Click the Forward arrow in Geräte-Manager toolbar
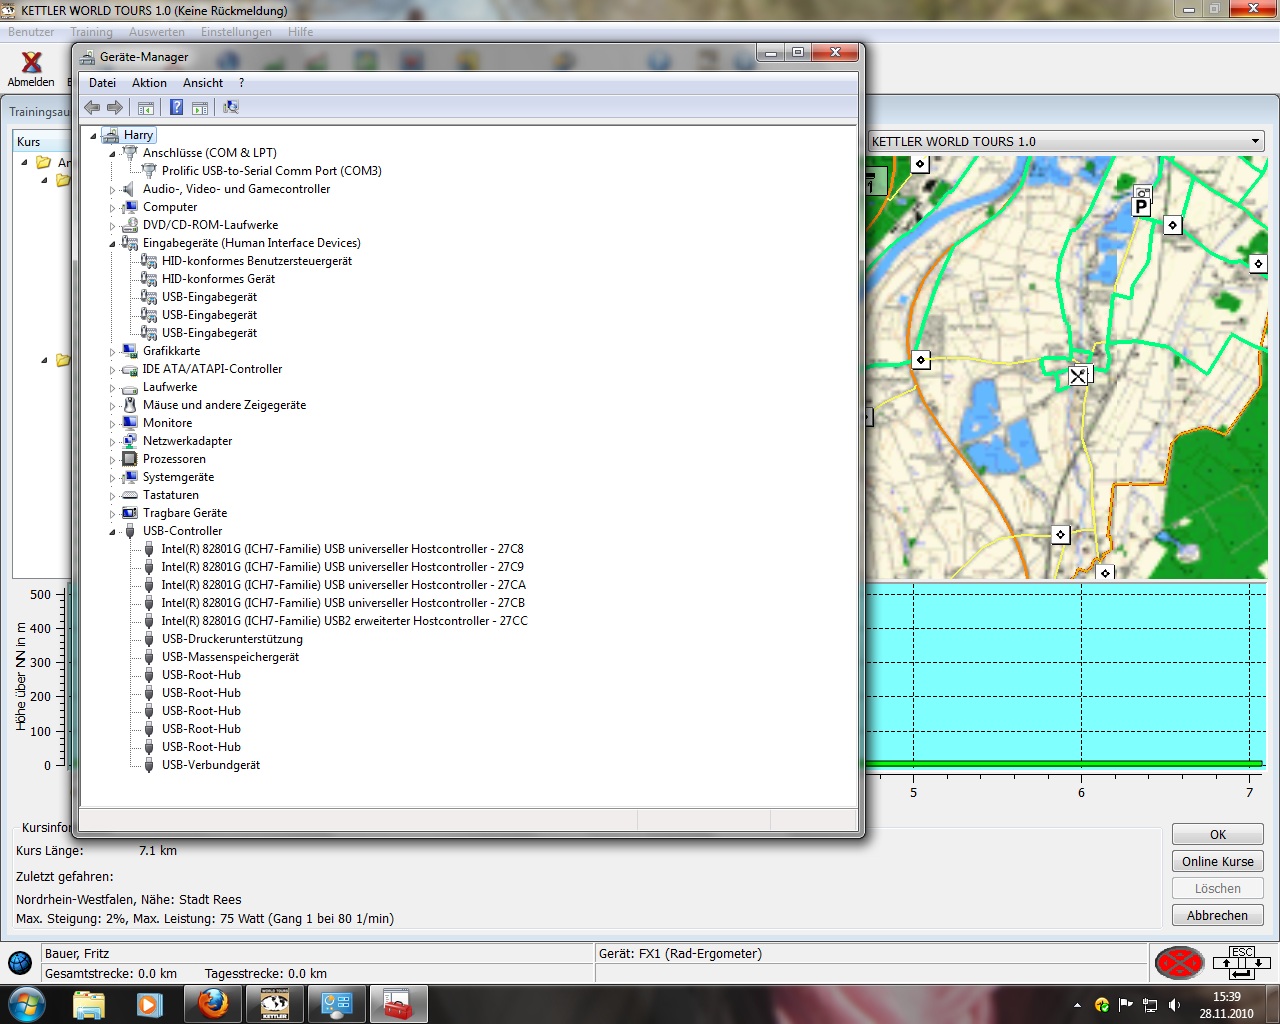The height and width of the screenshot is (1024, 1280). pos(115,108)
